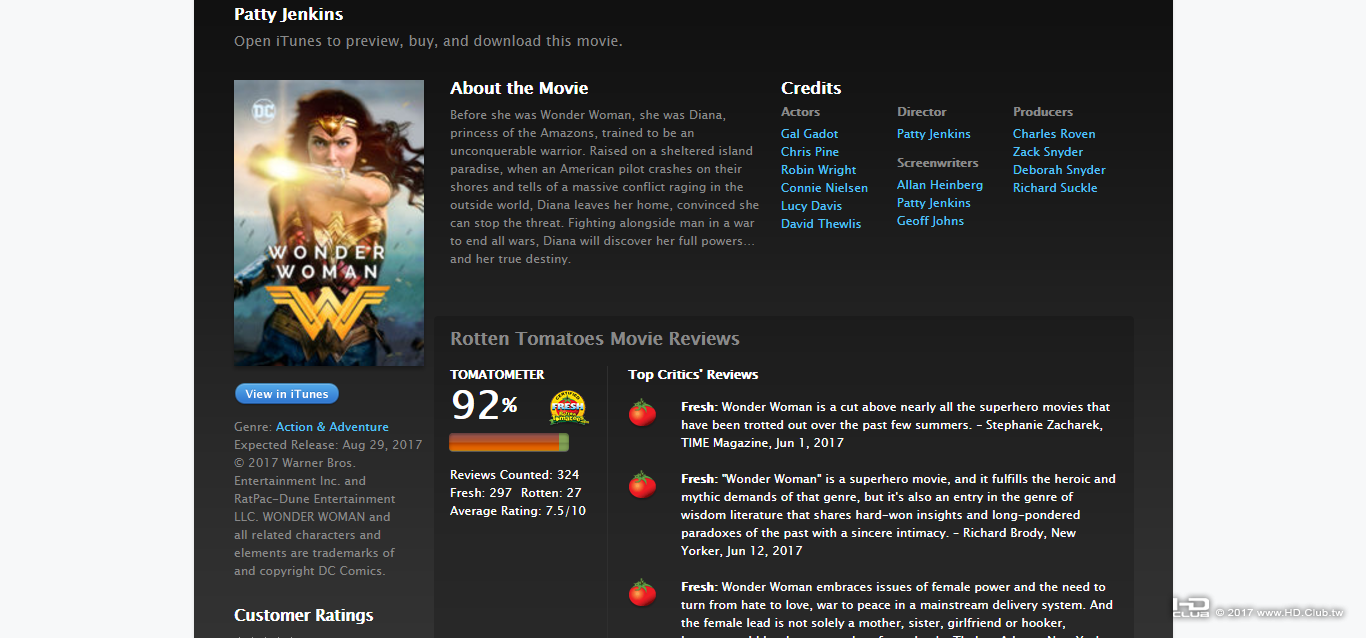Viewport: 1366px width, 638px height.
Task: Open Lucy Davis actor link
Action: tap(811, 206)
